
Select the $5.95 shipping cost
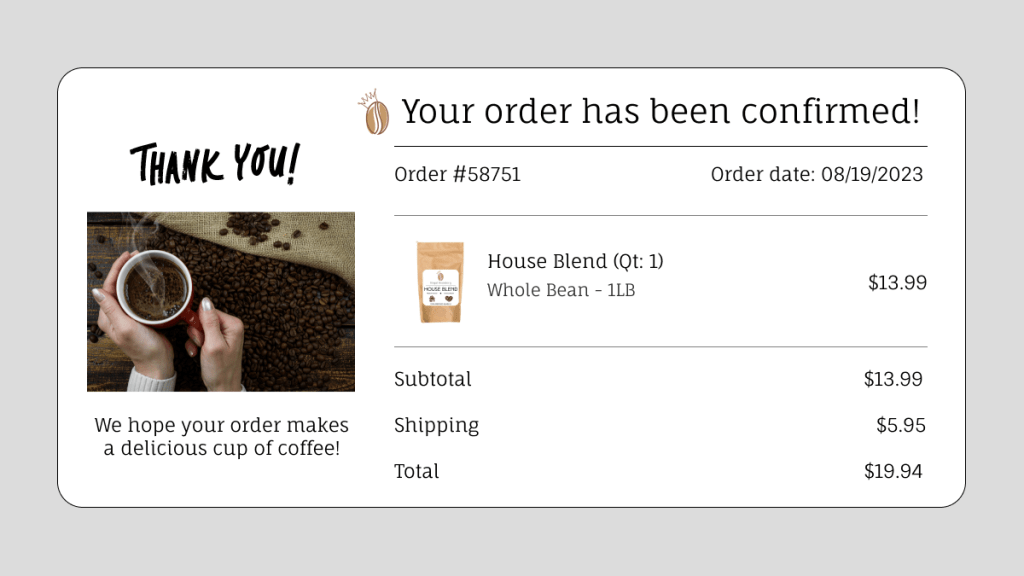tap(900, 426)
